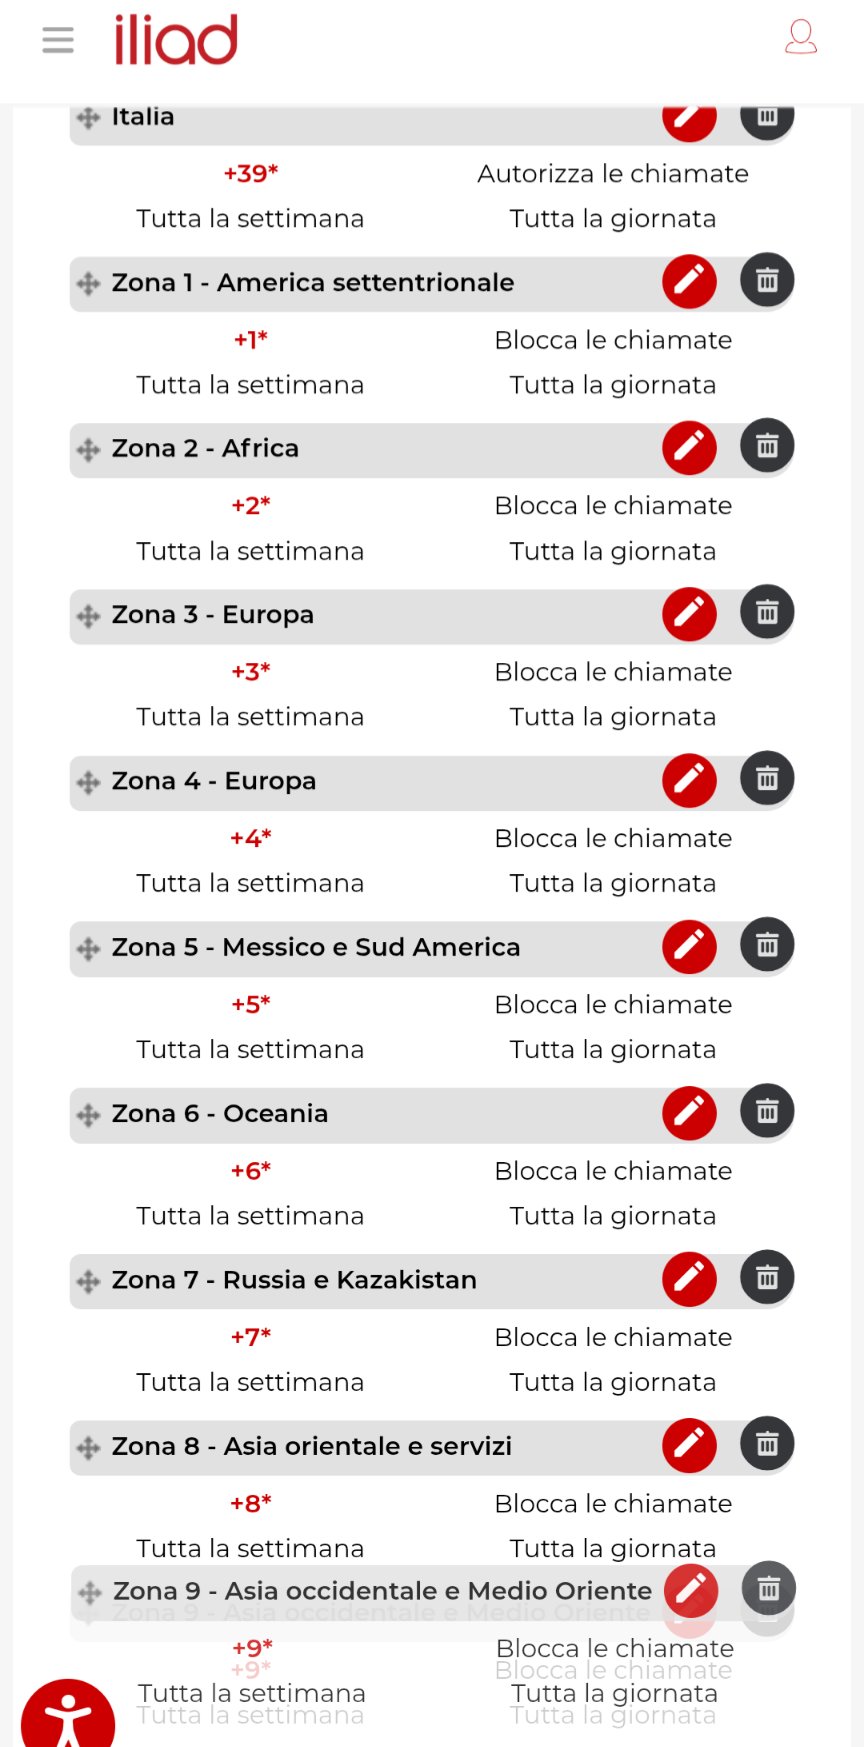
Task: Delete the Zona 1 America settentrionale rule
Action: [x=767, y=281]
